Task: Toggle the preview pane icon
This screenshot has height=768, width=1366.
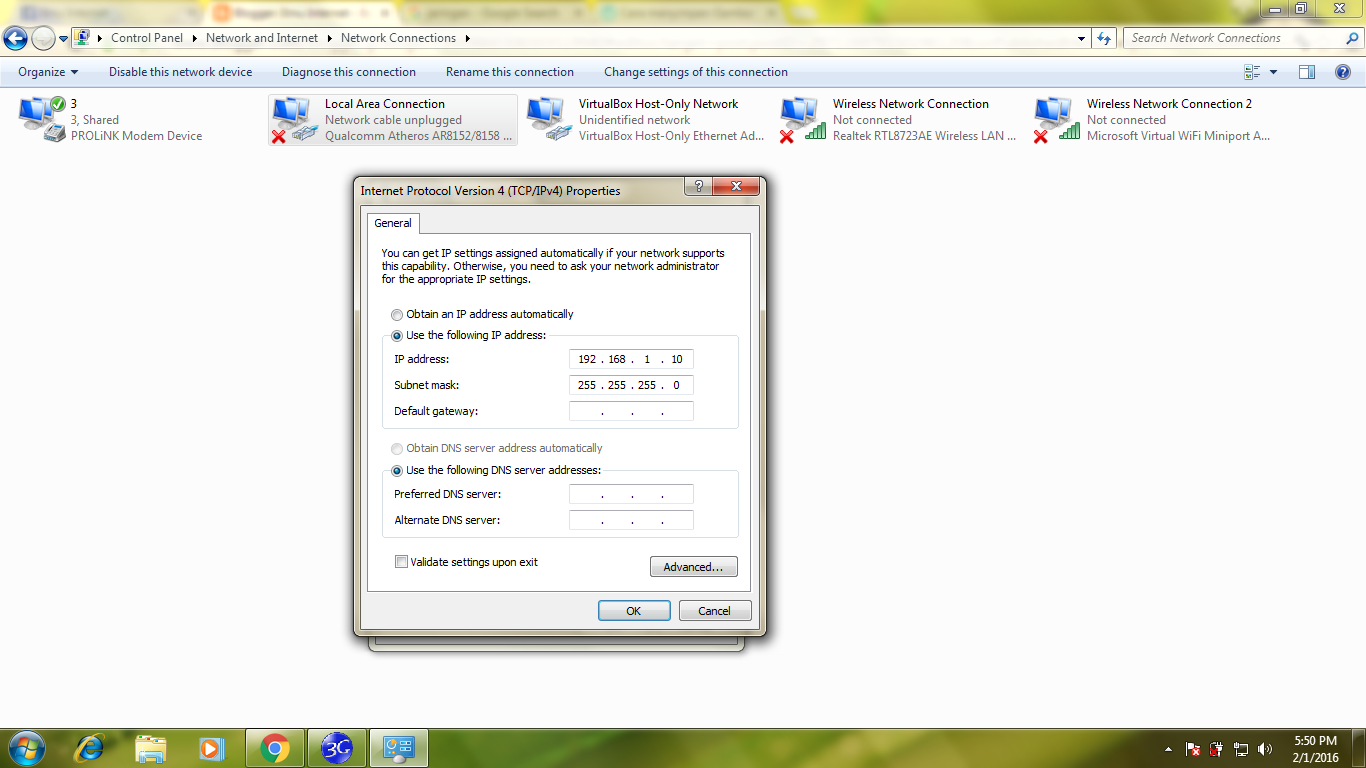Action: pyautogui.click(x=1306, y=71)
